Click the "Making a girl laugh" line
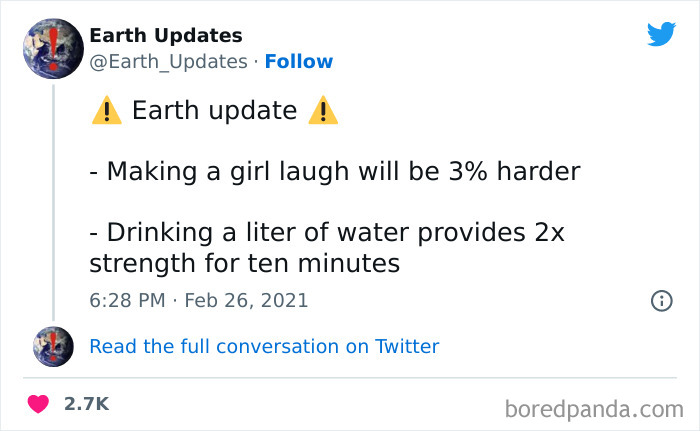Image resolution: width=700 pixels, height=431 pixels. pyautogui.click(x=334, y=171)
